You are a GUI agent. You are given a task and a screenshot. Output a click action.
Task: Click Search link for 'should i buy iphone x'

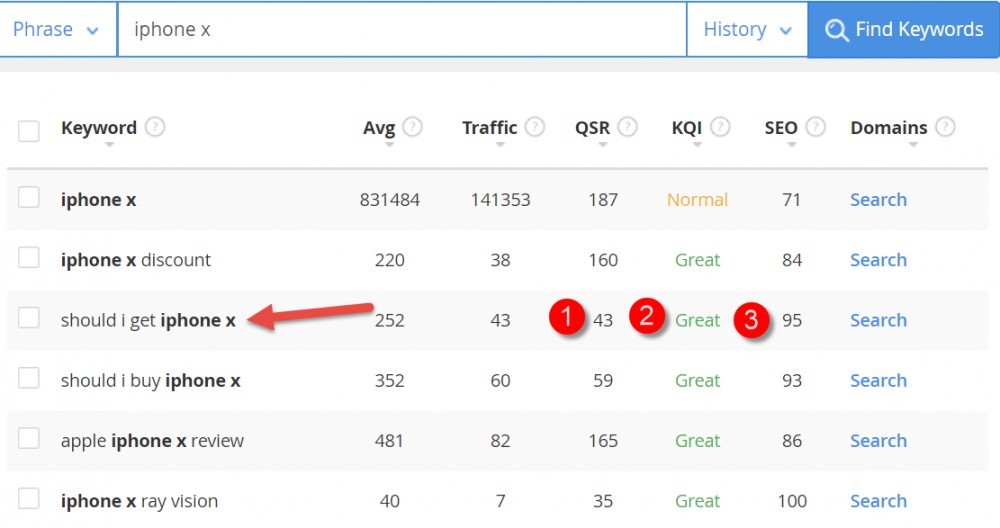coord(878,380)
